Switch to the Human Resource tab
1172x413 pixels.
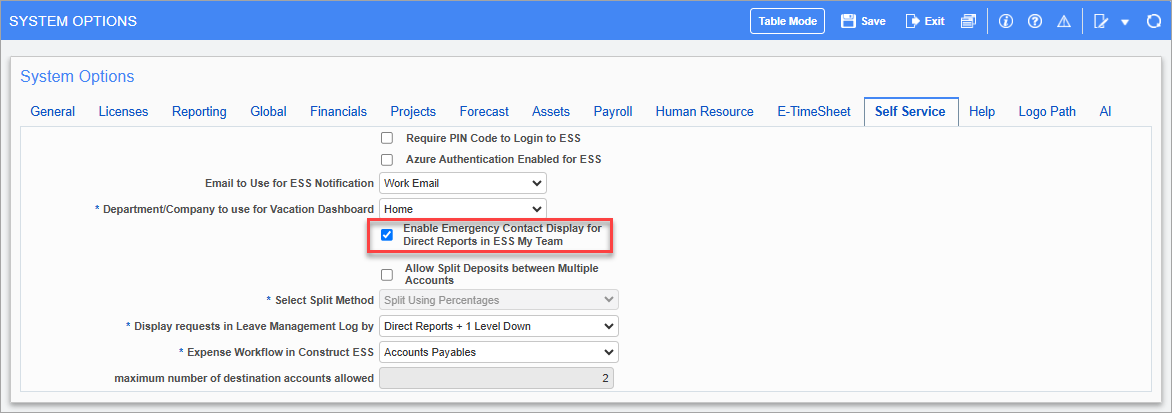(704, 111)
